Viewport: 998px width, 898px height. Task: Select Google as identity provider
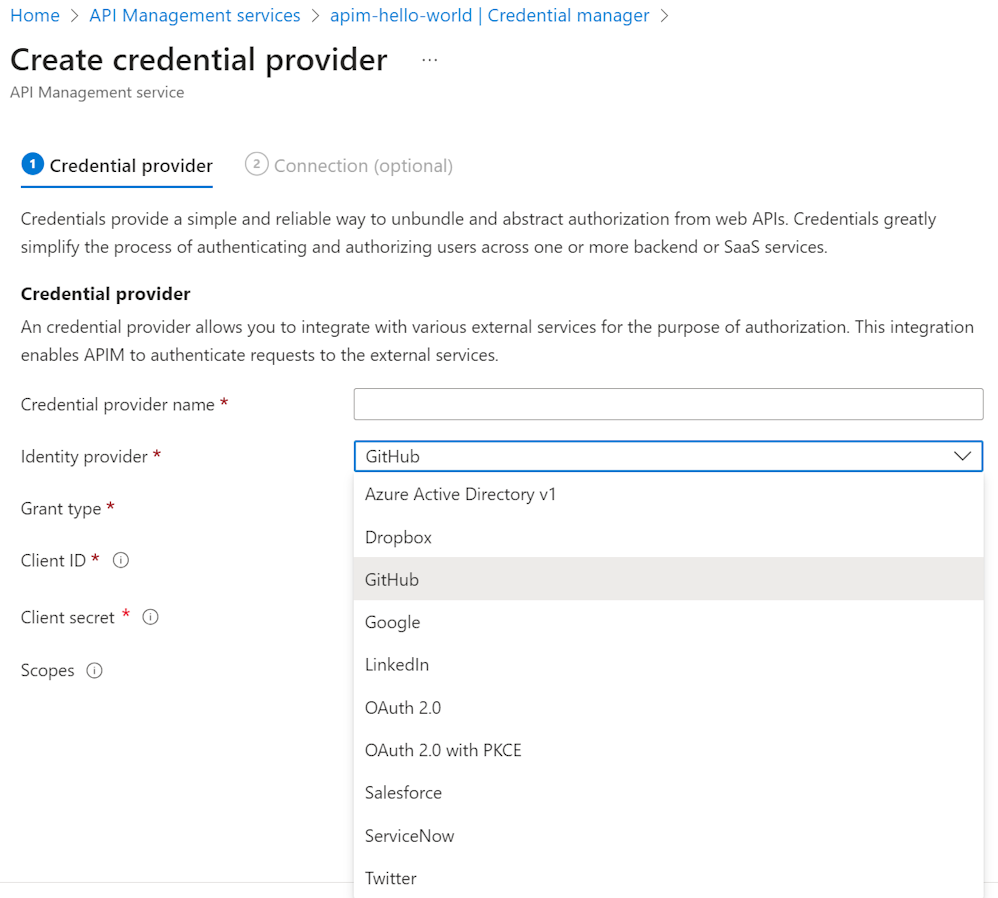(x=668, y=622)
